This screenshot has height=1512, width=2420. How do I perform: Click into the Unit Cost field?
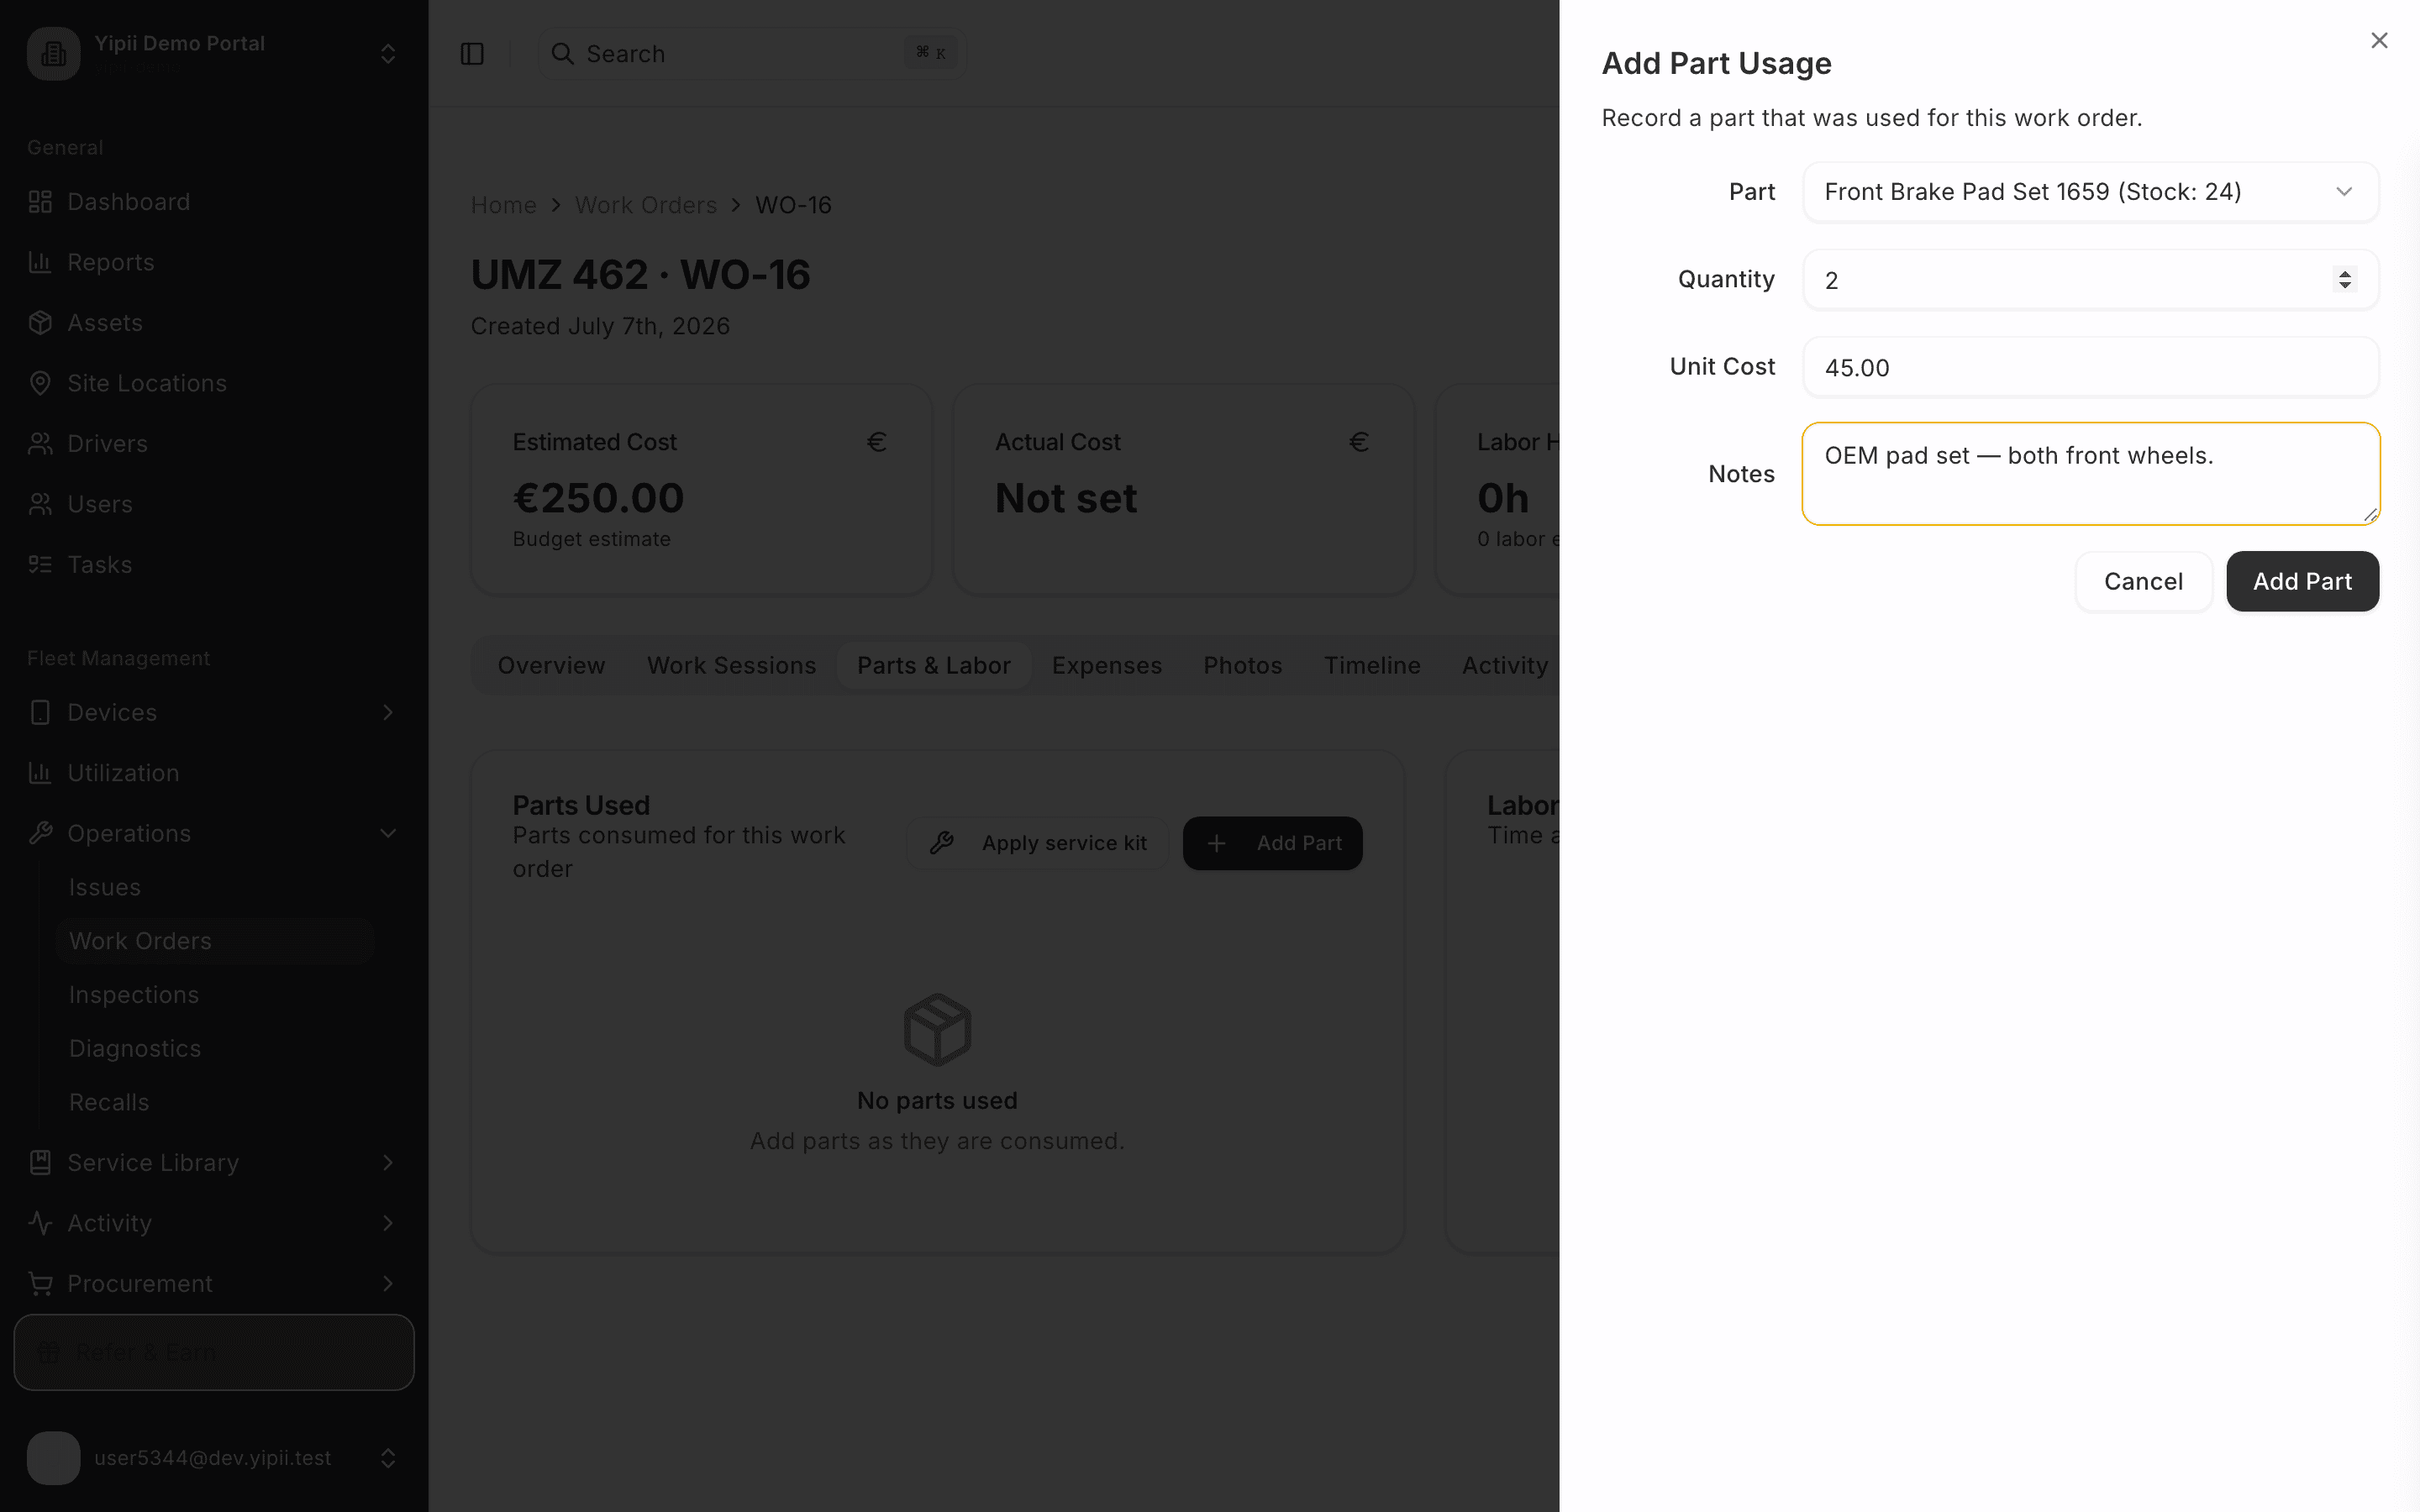[x=2090, y=367]
